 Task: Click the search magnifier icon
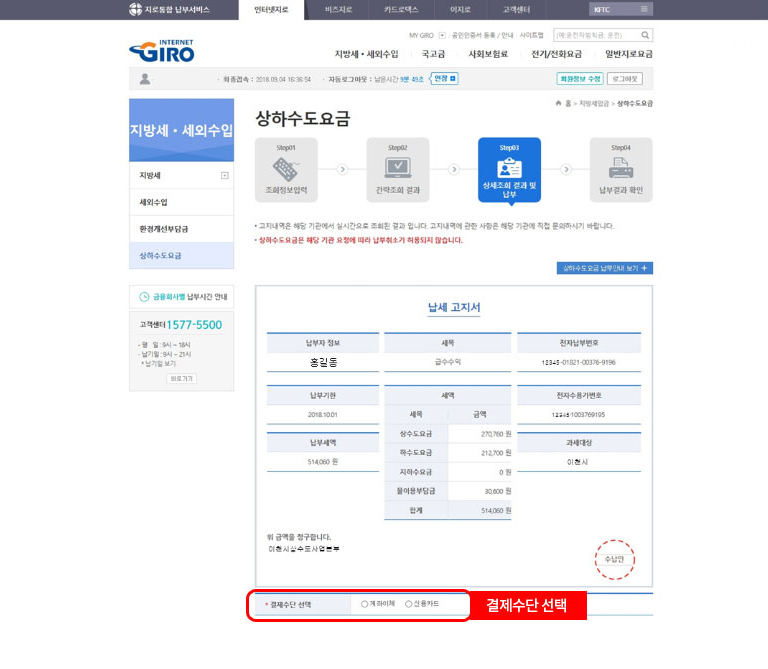pos(645,35)
